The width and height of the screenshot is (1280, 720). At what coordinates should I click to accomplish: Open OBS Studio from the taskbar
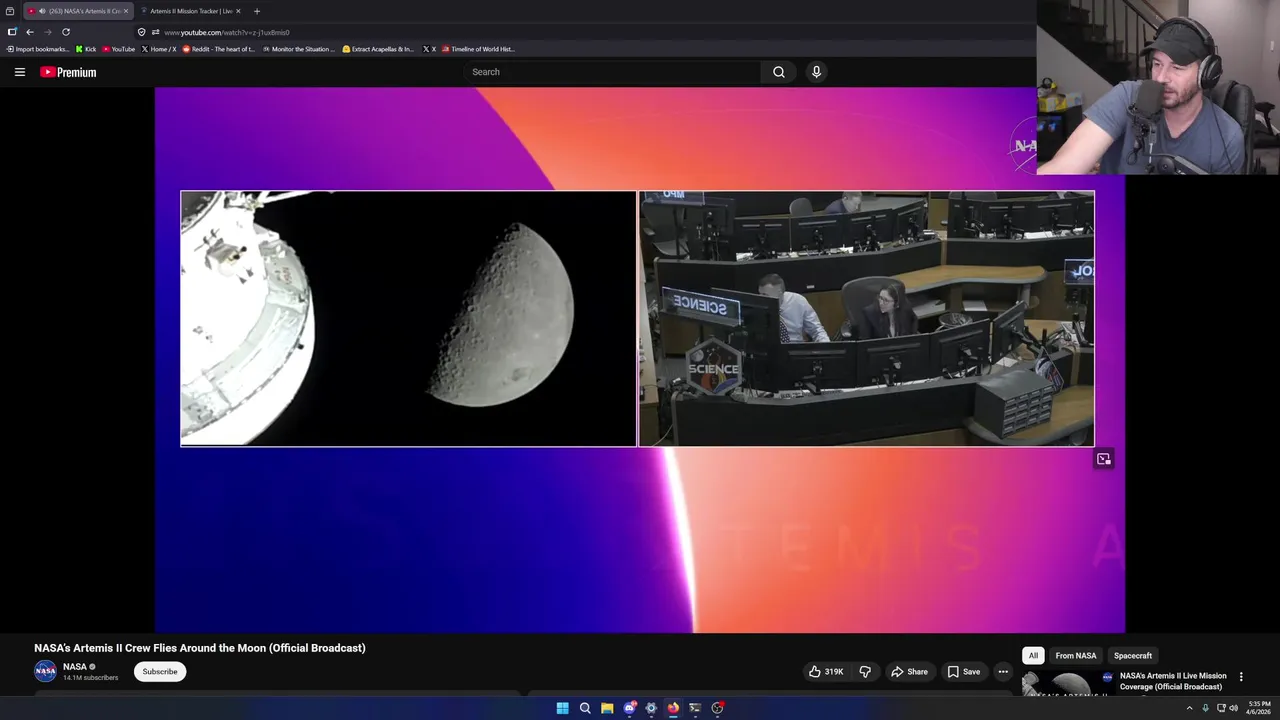click(717, 708)
